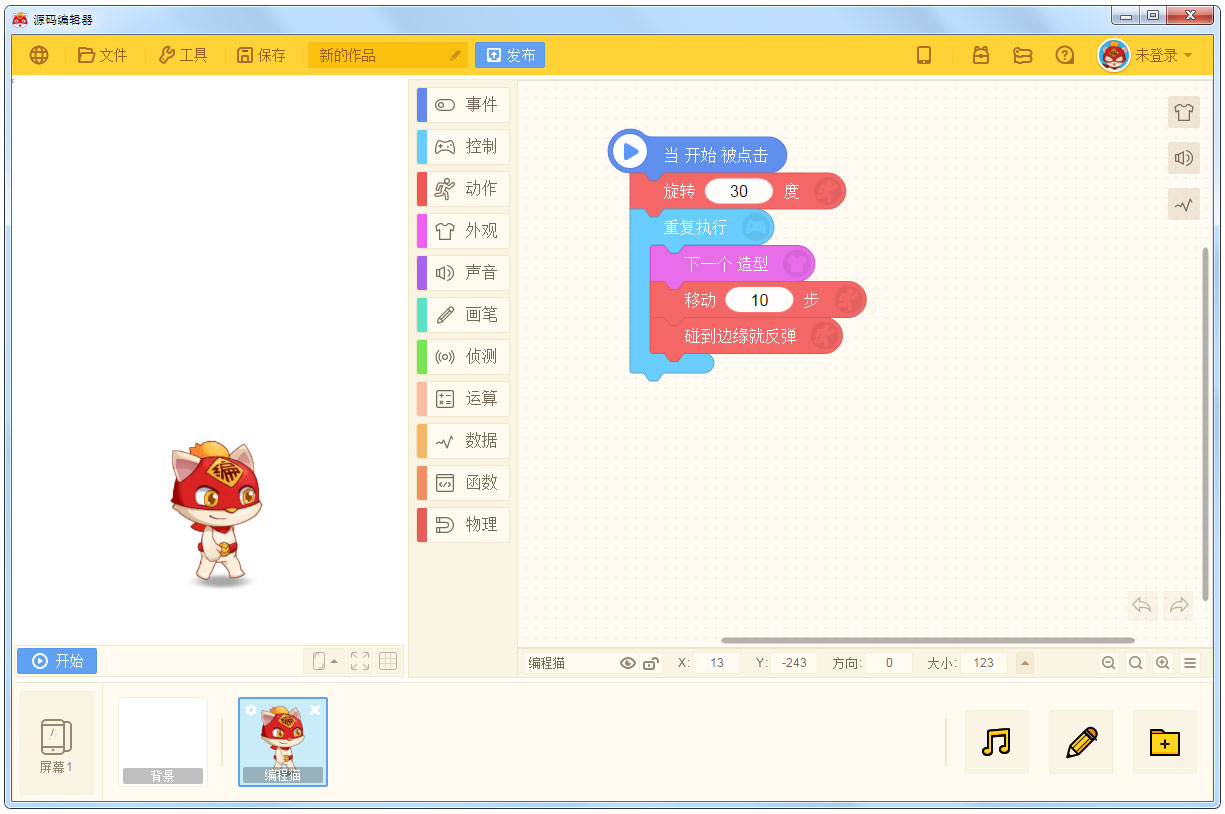Select the 侦测 block category

click(x=463, y=357)
